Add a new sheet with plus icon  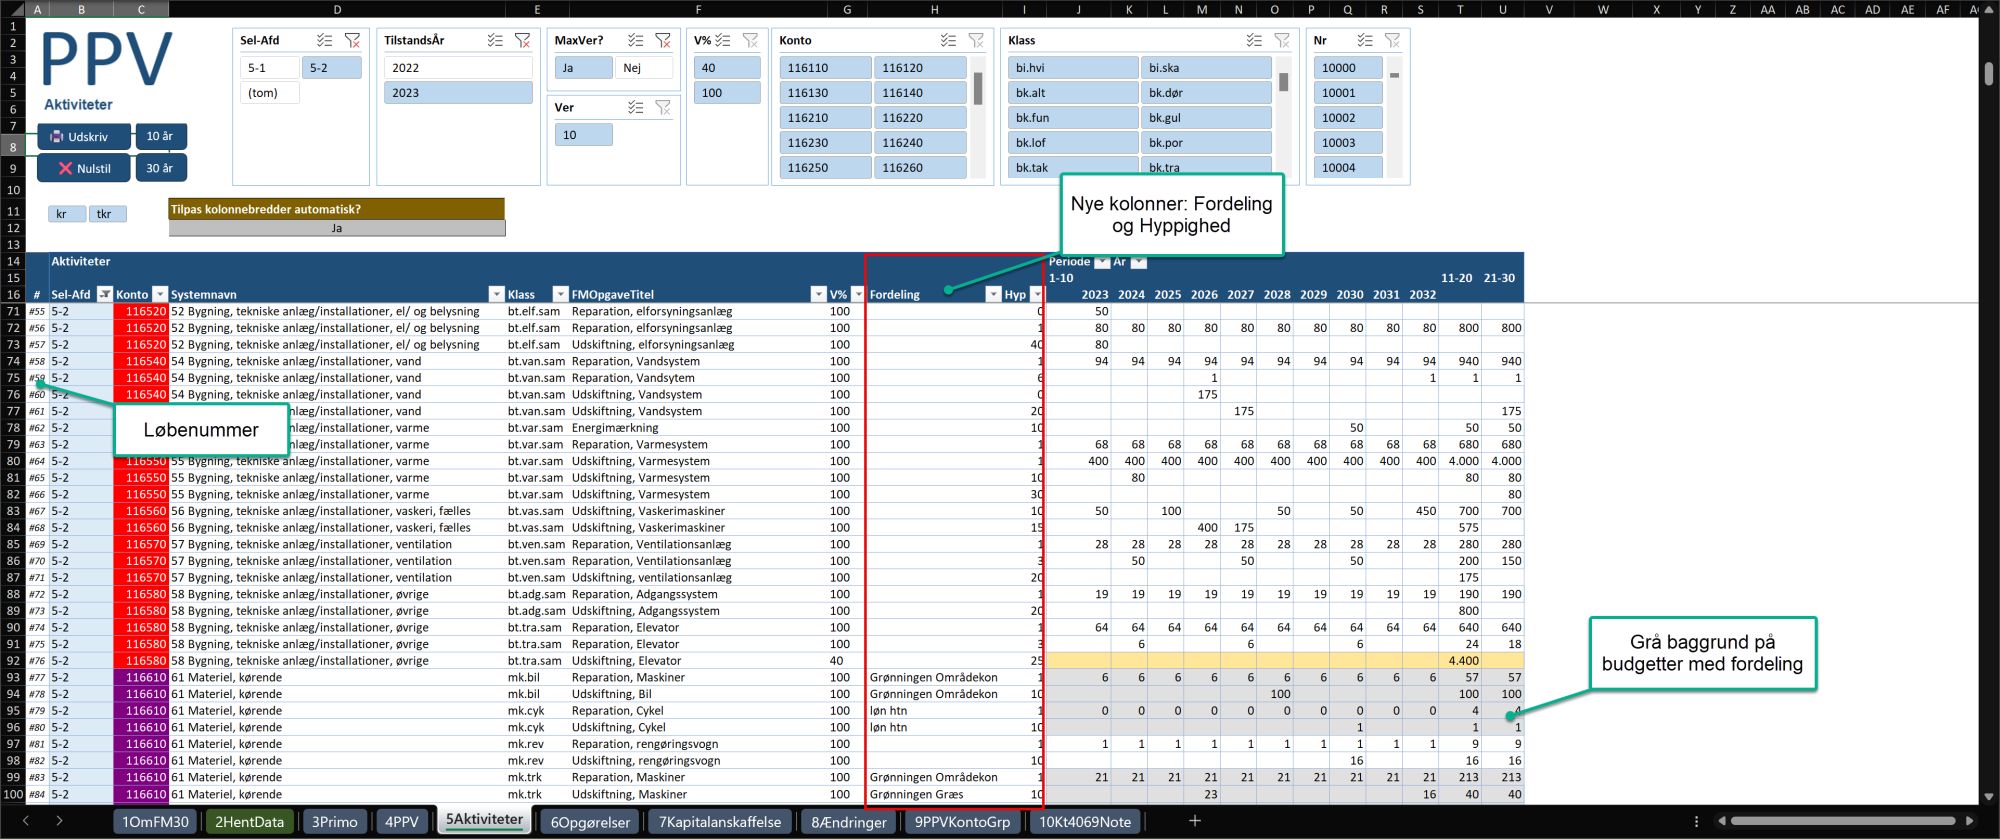1194,821
